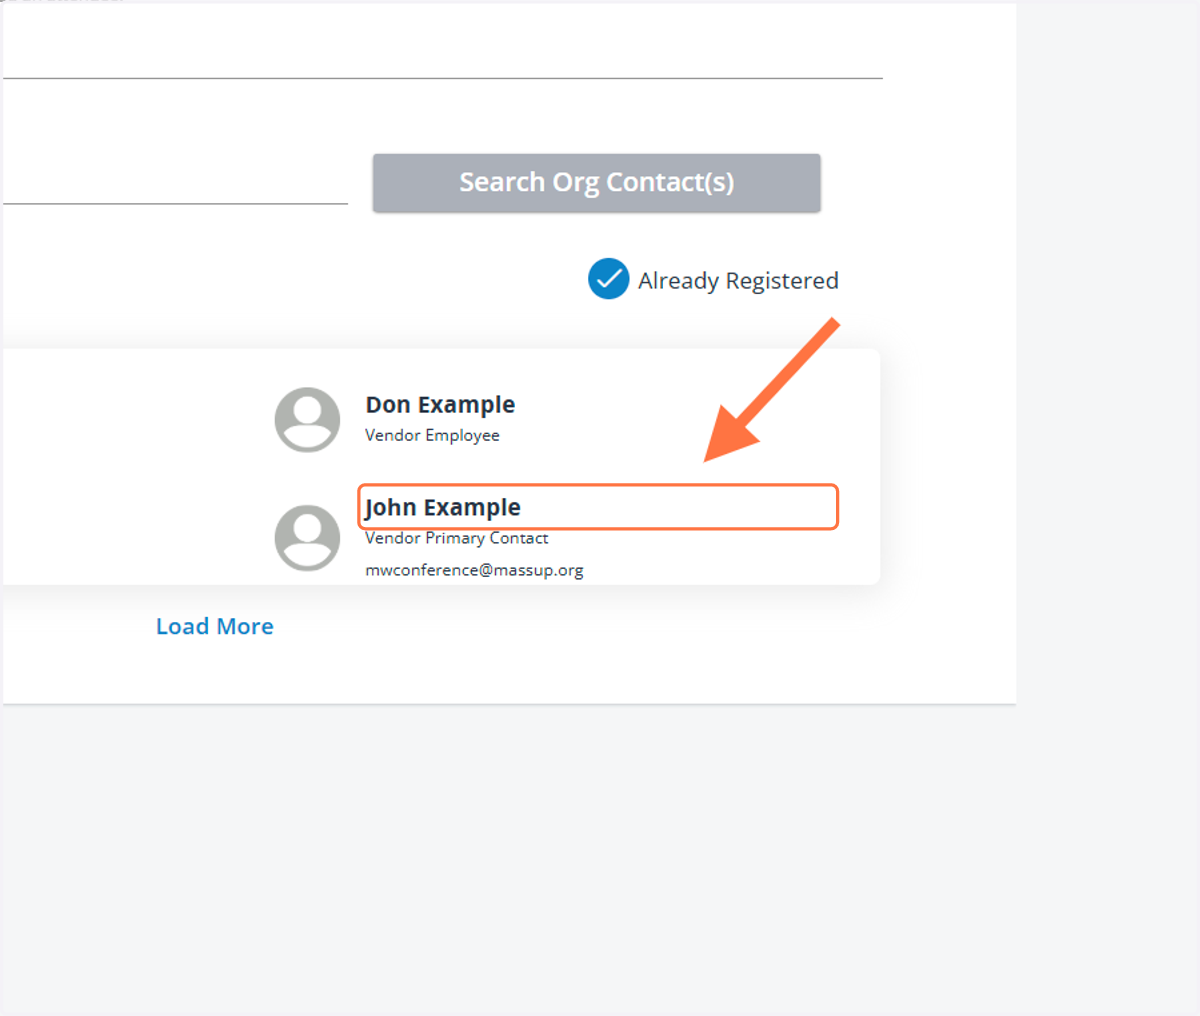This screenshot has height=1016, width=1200.
Task: Click the Search Org Contact(s) button
Action: click(x=596, y=183)
